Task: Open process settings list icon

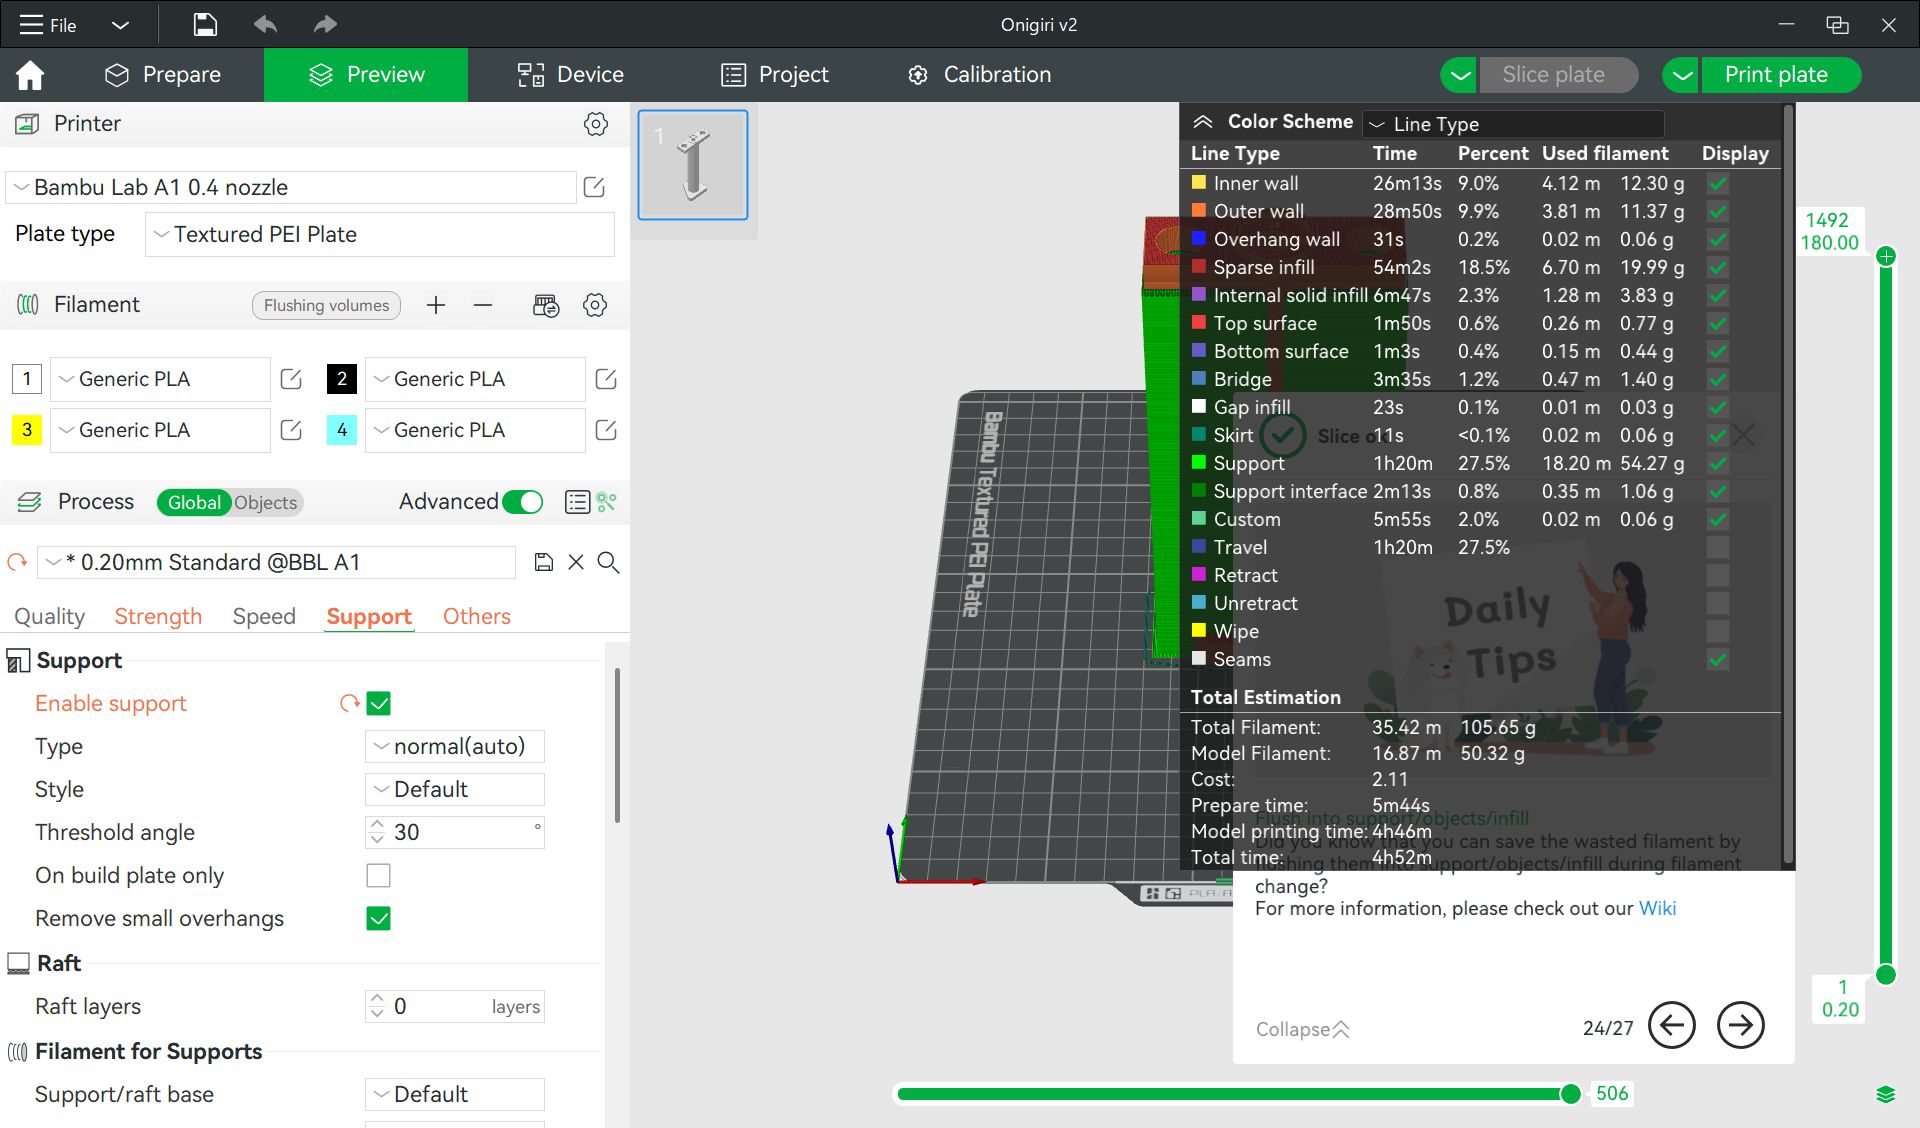Action: click(x=577, y=502)
